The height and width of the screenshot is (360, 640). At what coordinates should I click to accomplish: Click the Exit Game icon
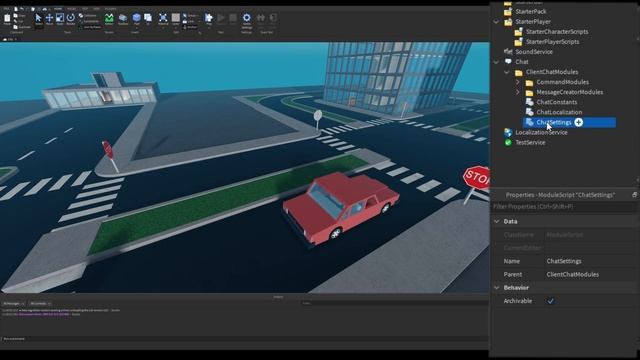[273, 18]
